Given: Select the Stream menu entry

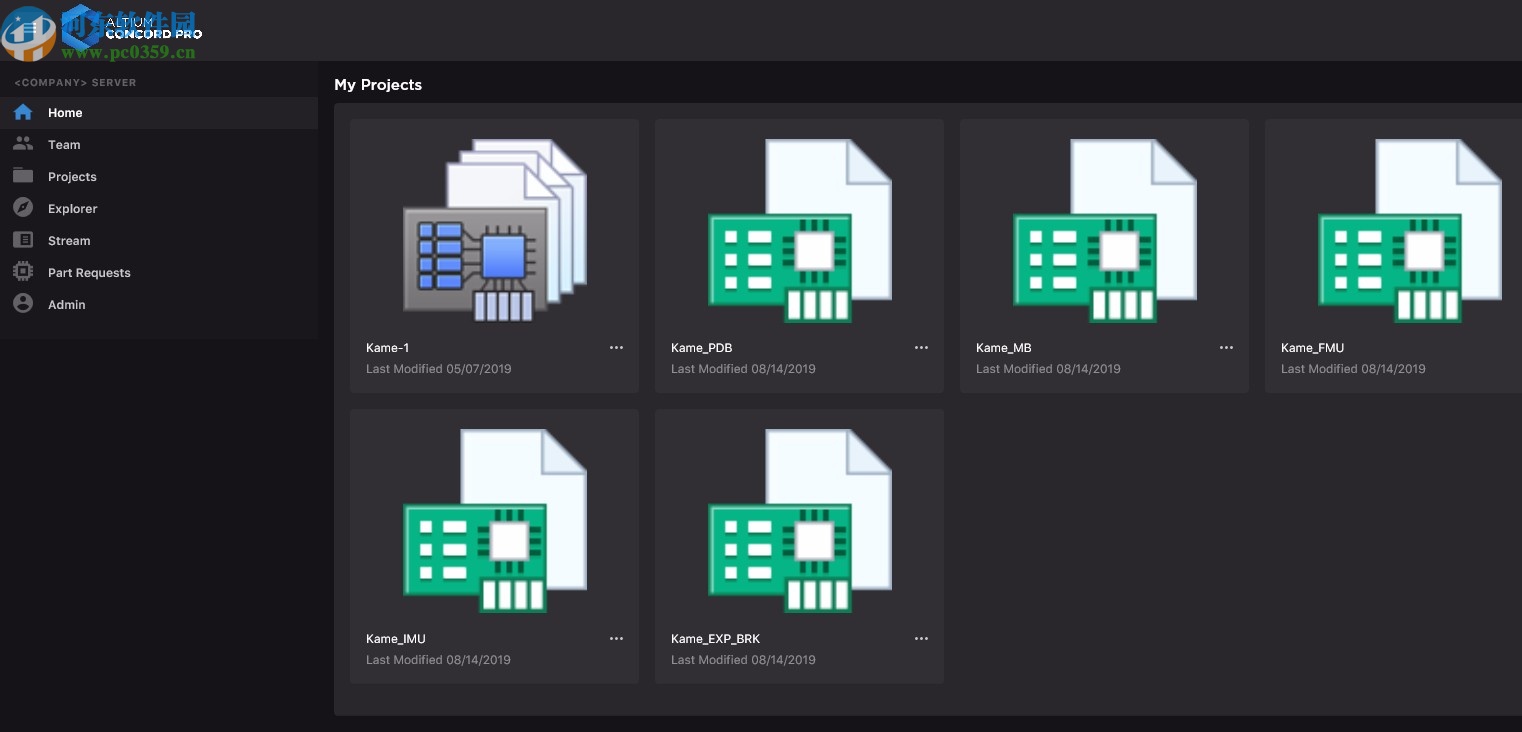Looking at the screenshot, I should pyautogui.click(x=68, y=240).
